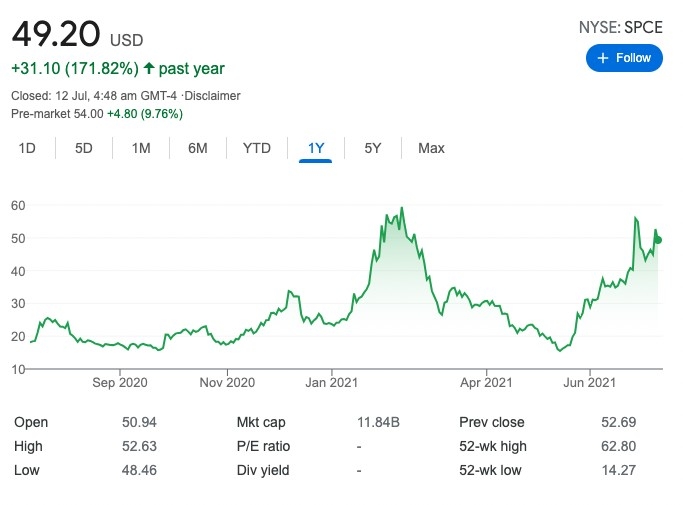Click the P/E ratio label
The height and width of the screenshot is (505, 683).
point(263,446)
